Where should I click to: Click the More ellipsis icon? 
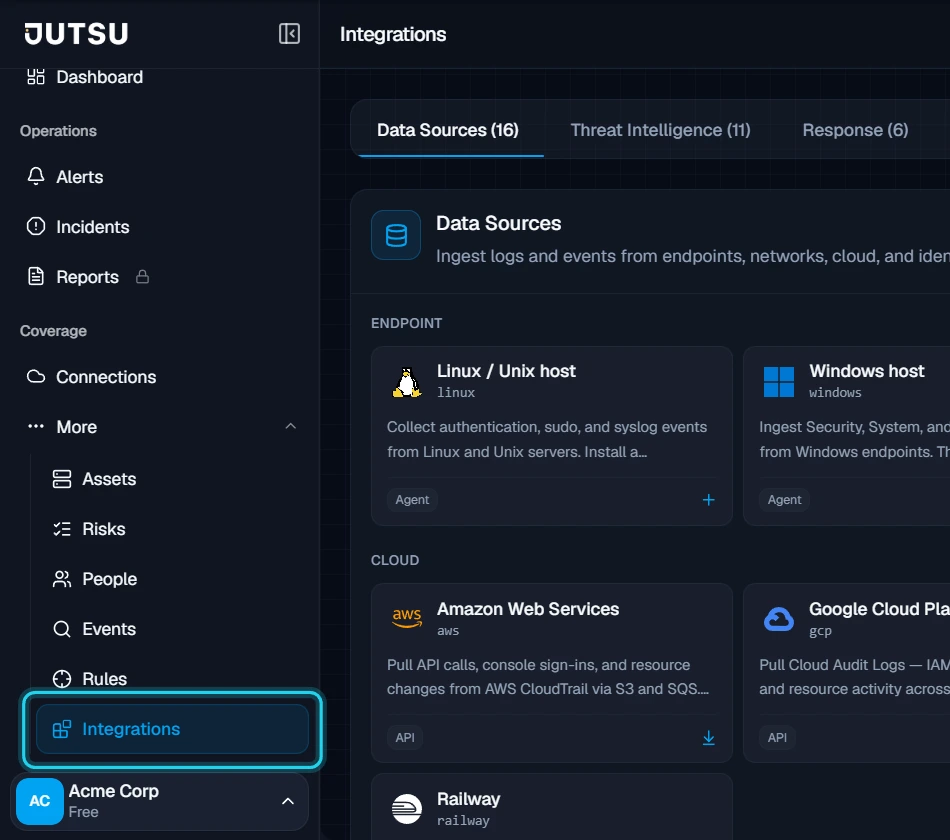pos(36,427)
